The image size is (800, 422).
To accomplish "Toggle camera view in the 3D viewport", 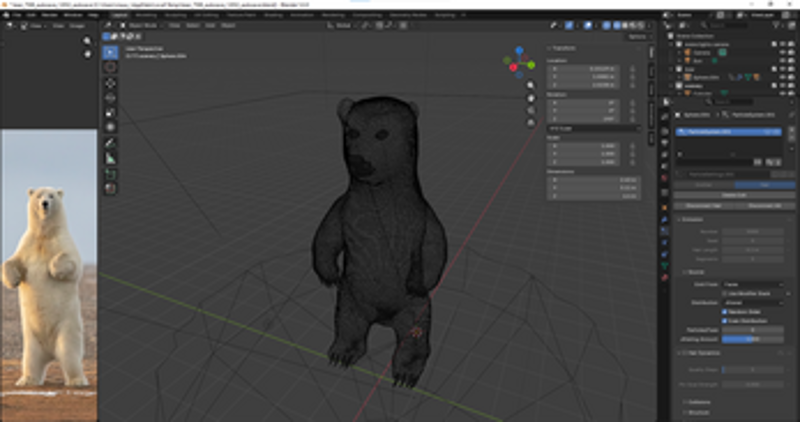I will point(531,110).
